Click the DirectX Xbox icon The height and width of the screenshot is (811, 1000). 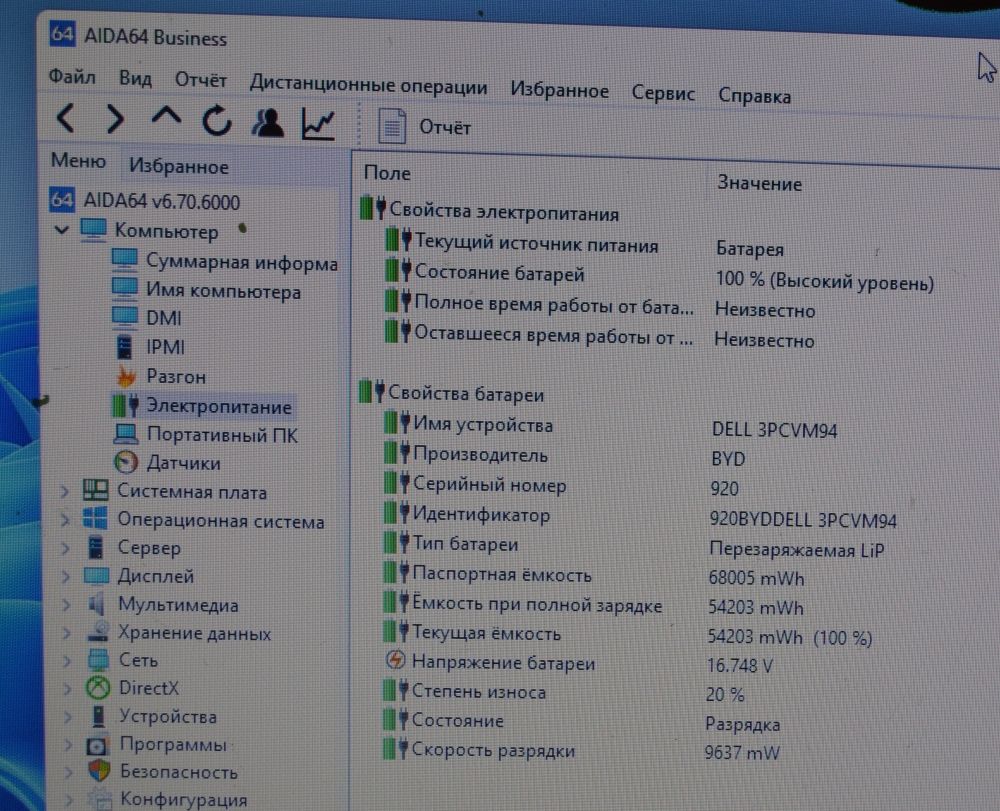click(98, 687)
